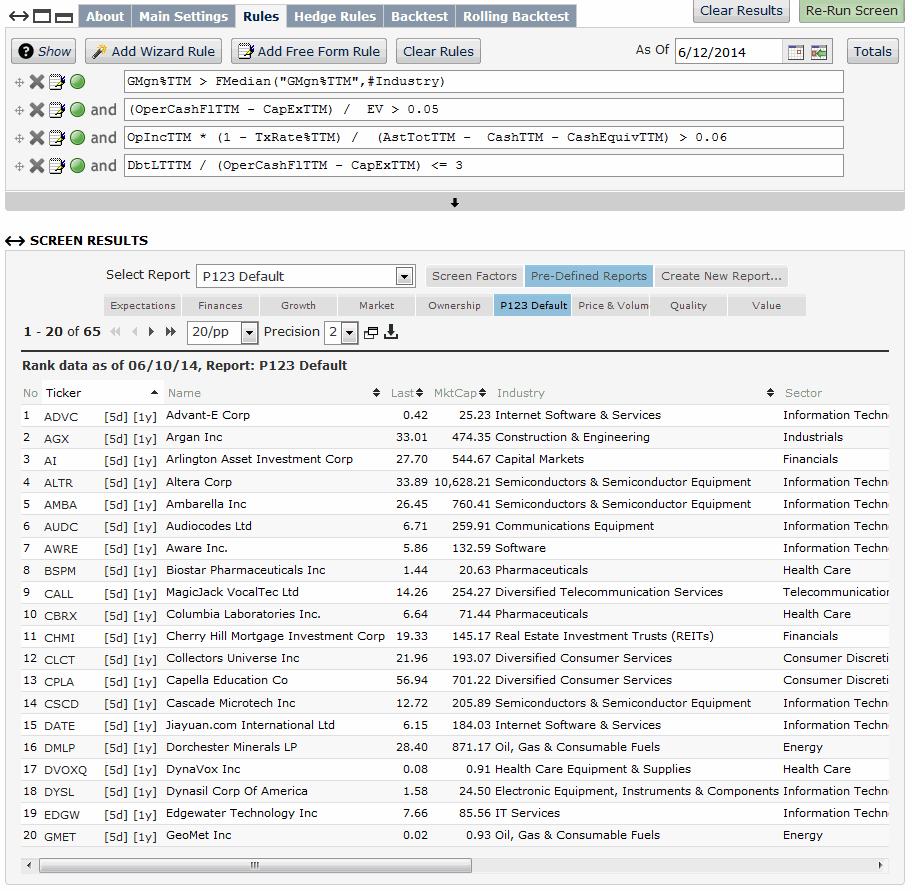Screen dimensions: 912x891
Task: Click the move handle of the GMgn%TTM rule
Action: (x=19, y=83)
